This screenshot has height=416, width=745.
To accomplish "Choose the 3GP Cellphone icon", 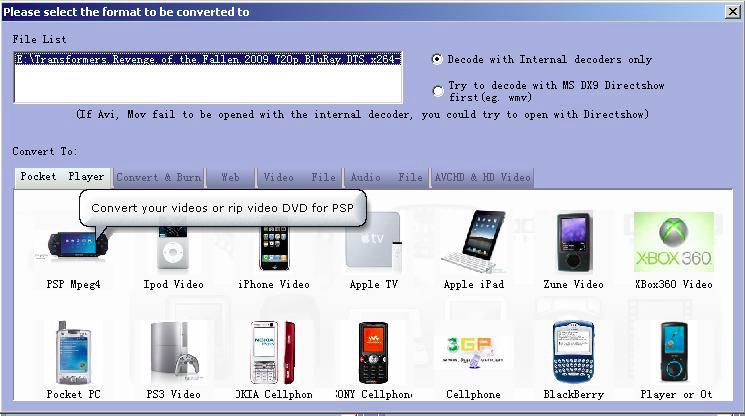I will (x=473, y=352).
